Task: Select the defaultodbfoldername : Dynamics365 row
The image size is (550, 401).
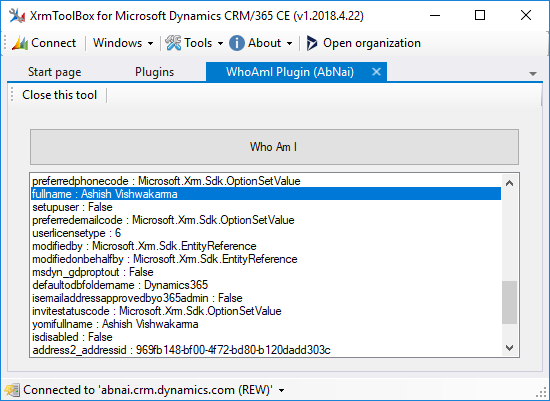Action: (266, 285)
